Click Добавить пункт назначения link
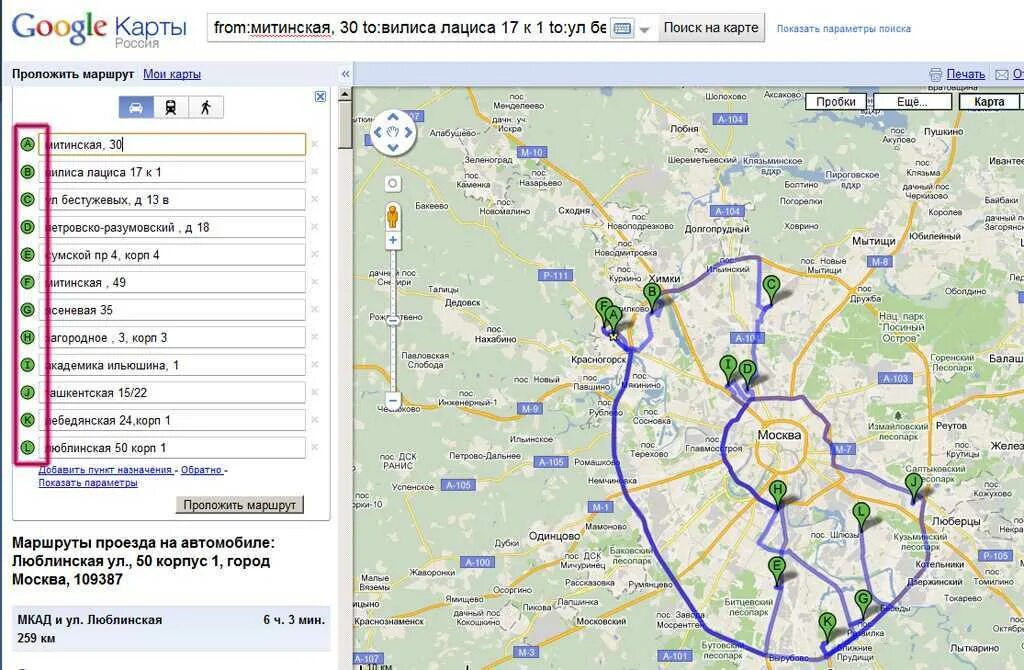Image resolution: width=1024 pixels, height=670 pixels. tap(105, 470)
